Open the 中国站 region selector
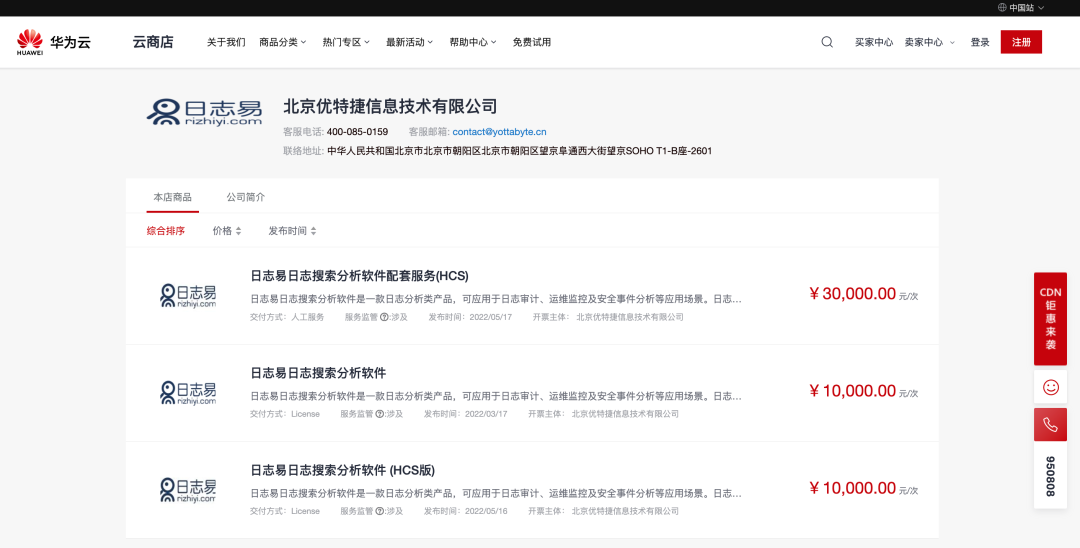The width and height of the screenshot is (1080, 548). click(1021, 8)
